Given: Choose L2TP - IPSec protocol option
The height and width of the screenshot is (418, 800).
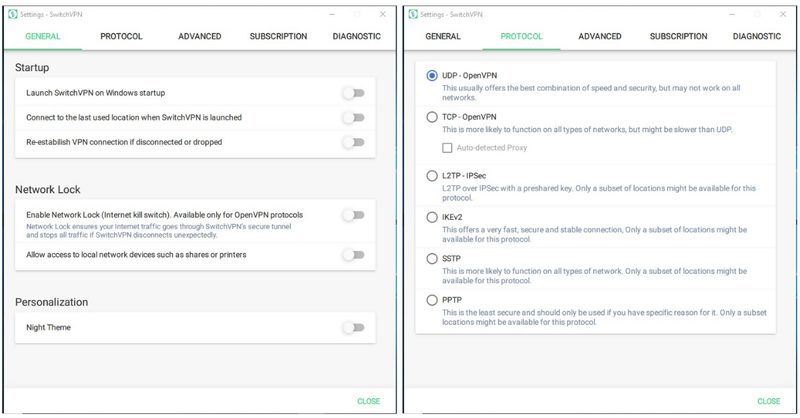Looking at the screenshot, I should click(x=432, y=176).
